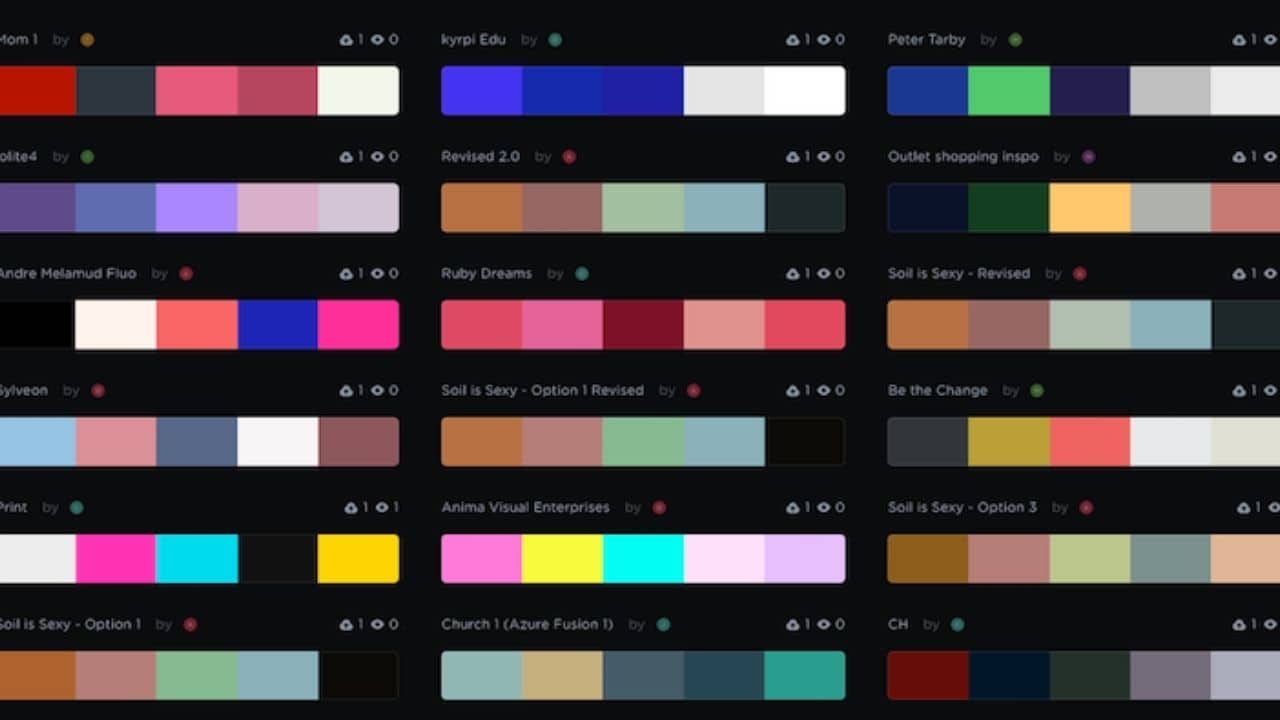The width and height of the screenshot is (1280, 720).
Task: Open the author avatar beside Peter Tarby
Action: coord(1015,40)
